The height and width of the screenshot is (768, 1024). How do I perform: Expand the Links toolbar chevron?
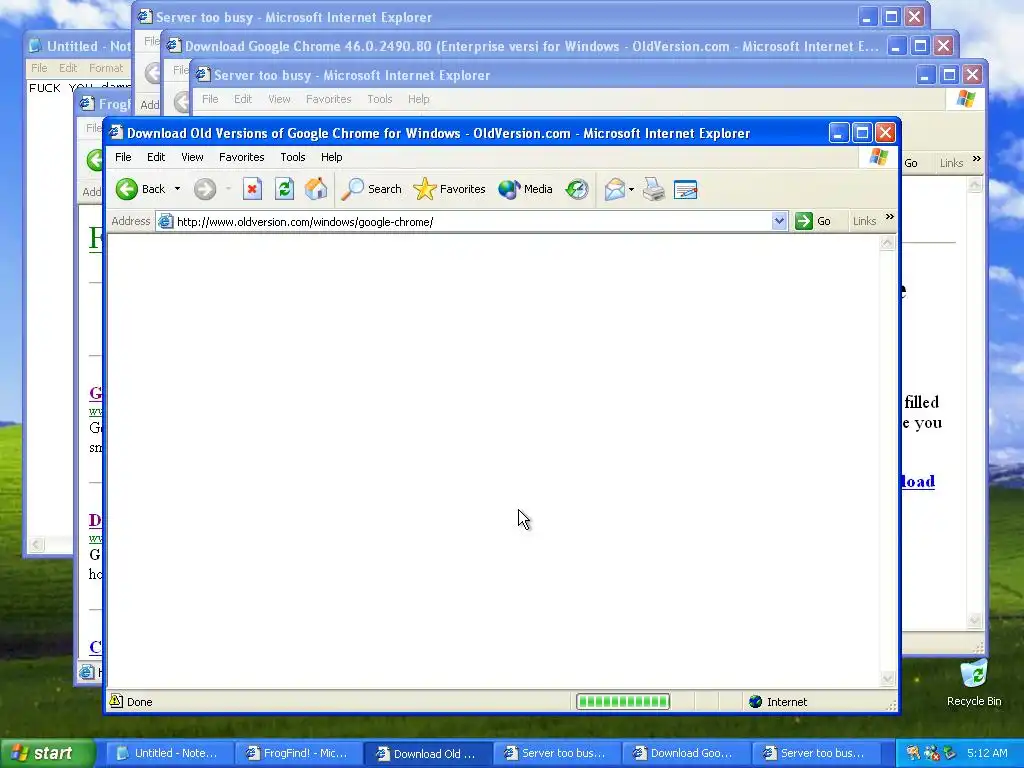tap(889, 217)
